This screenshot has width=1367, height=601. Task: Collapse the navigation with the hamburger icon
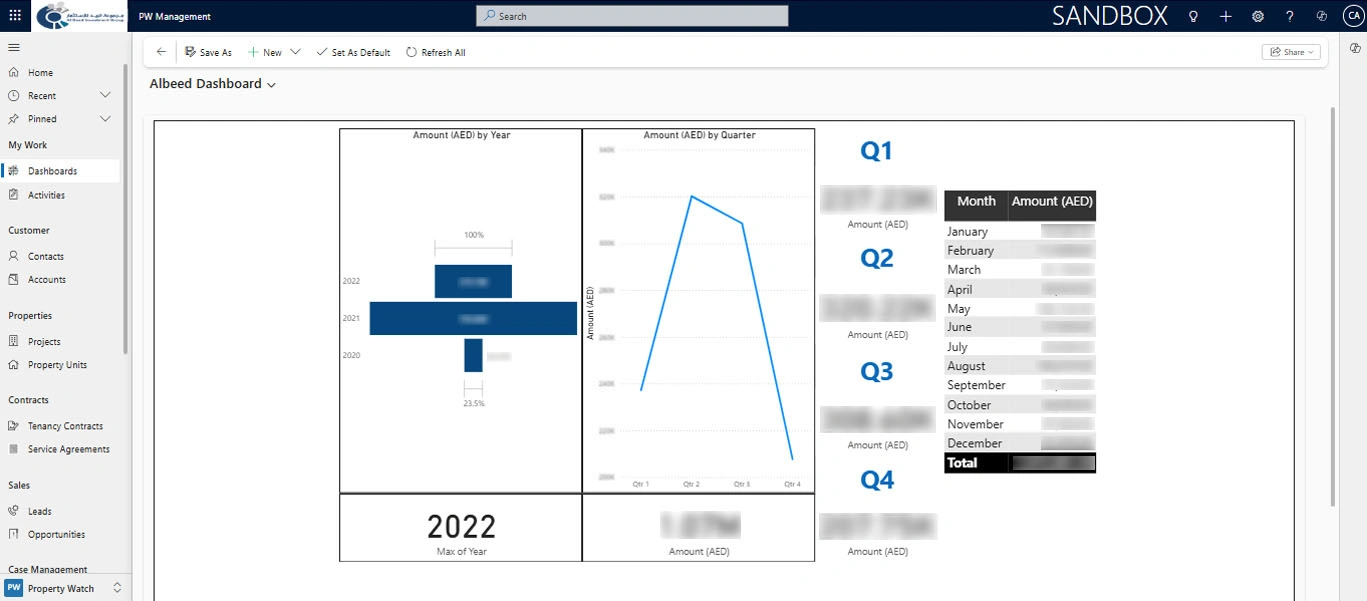click(x=14, y=46)
